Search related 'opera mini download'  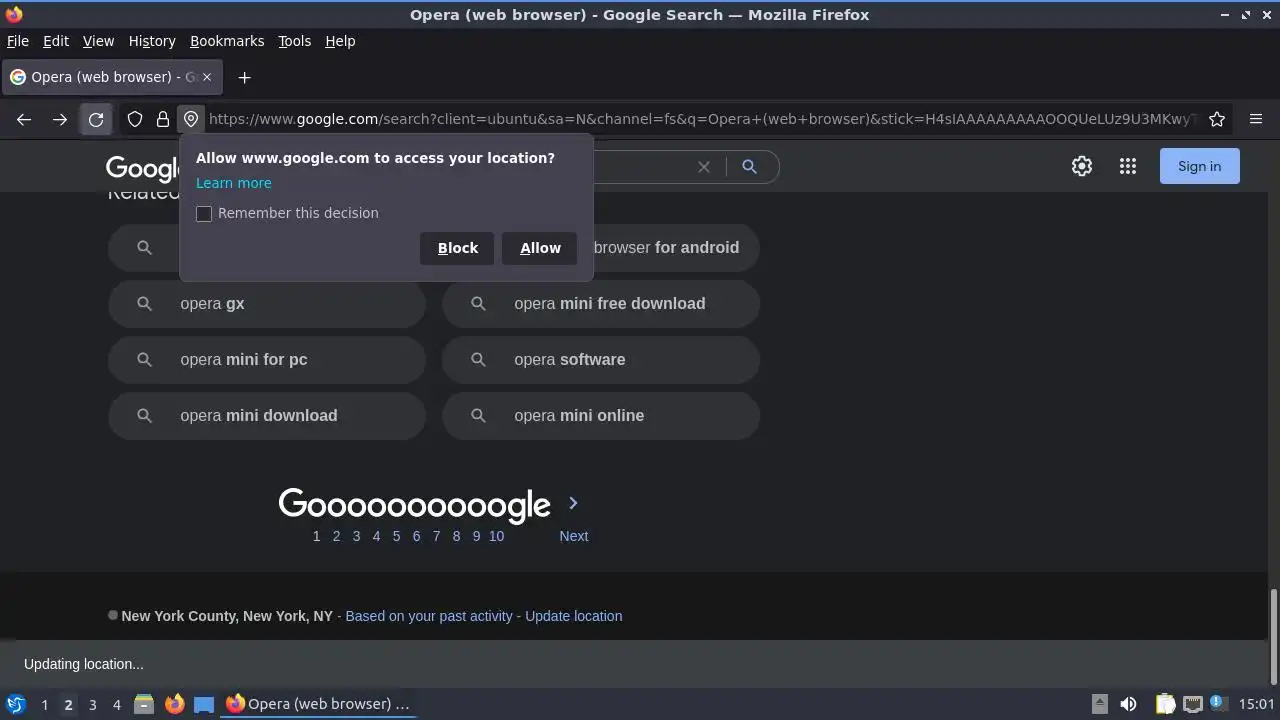(x=267, y=416)
